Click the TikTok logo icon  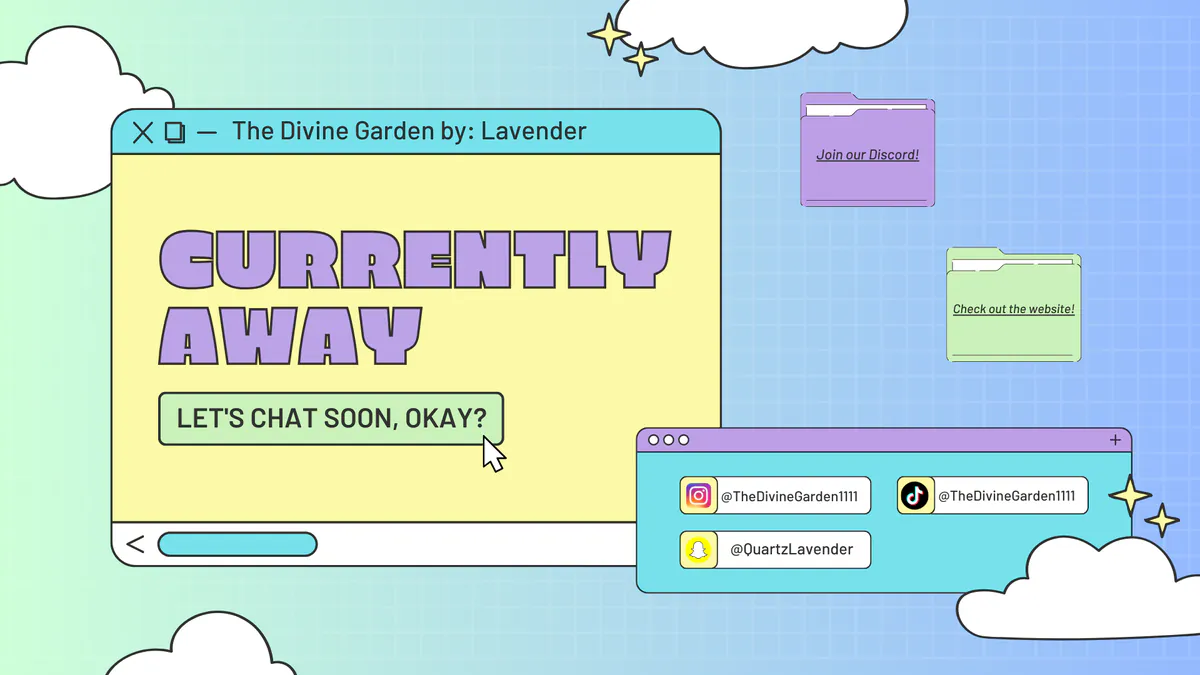pyautogui.click(x=914, y=495)
